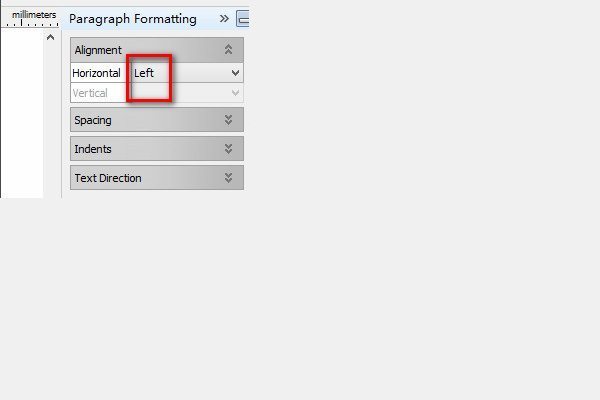Click the millimeters ruler units label

tap(34, 15)
